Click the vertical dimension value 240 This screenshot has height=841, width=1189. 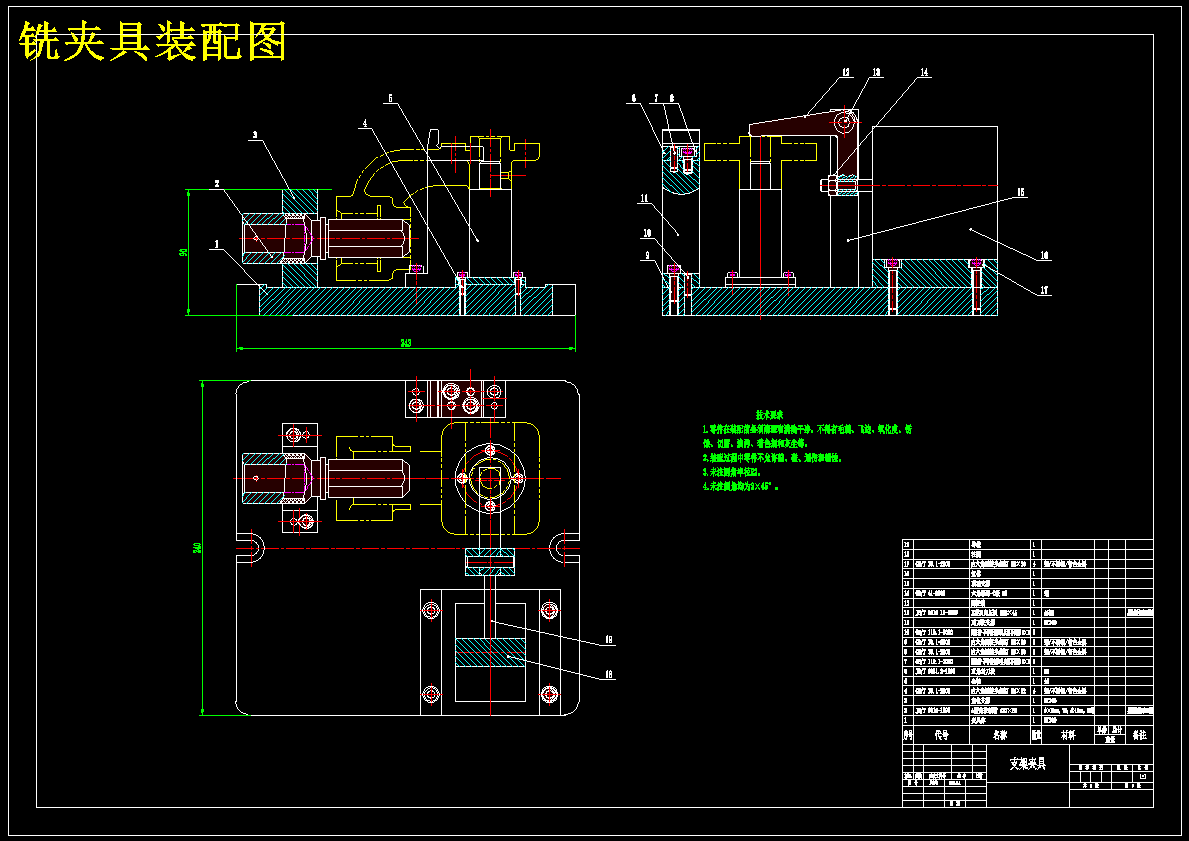[x=197, y=548]
